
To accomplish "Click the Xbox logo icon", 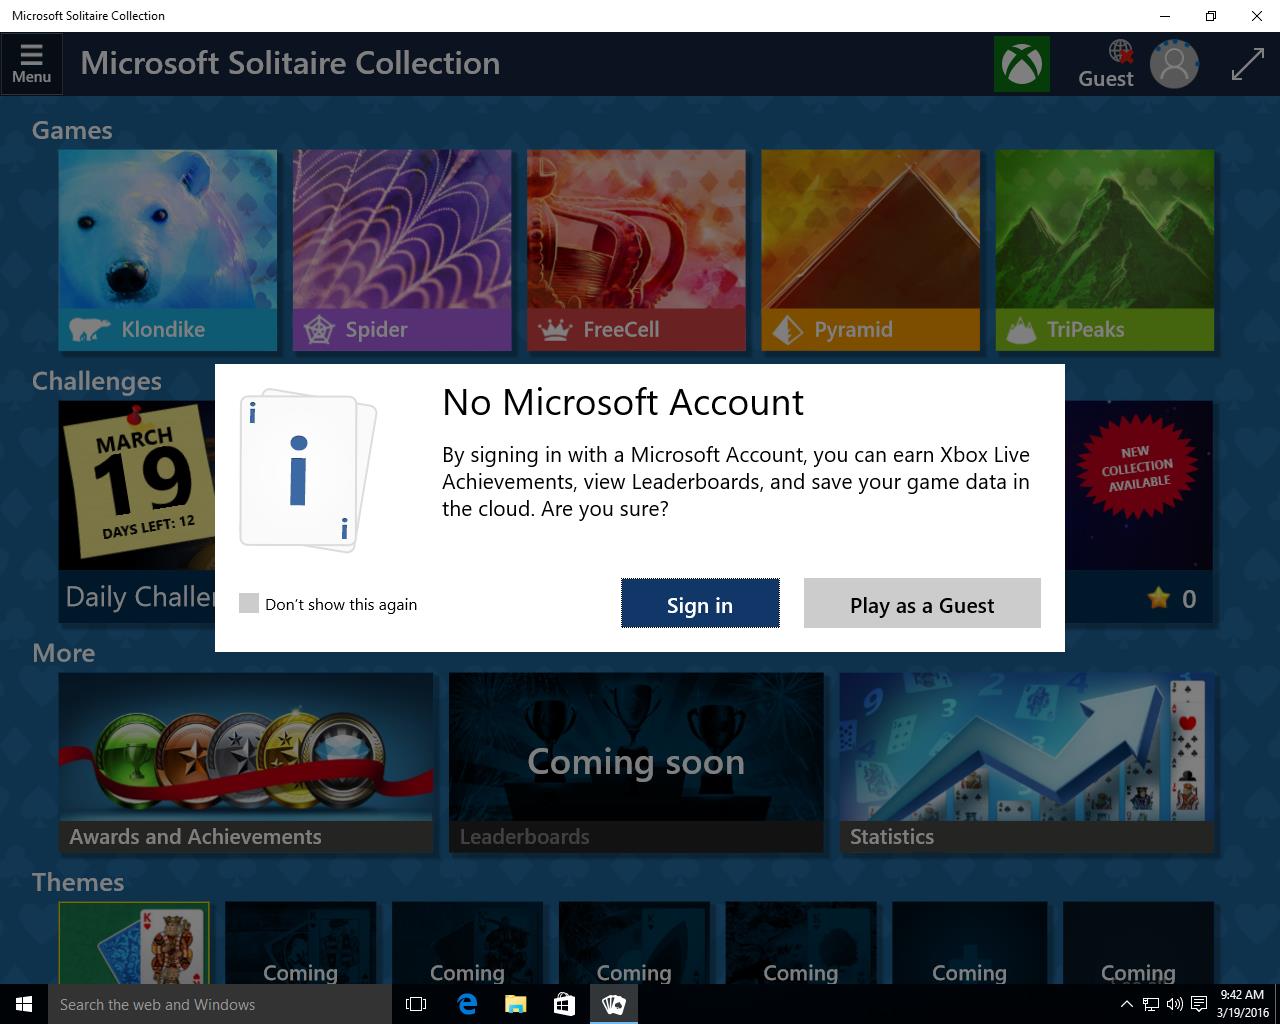I will point(1022,64).
